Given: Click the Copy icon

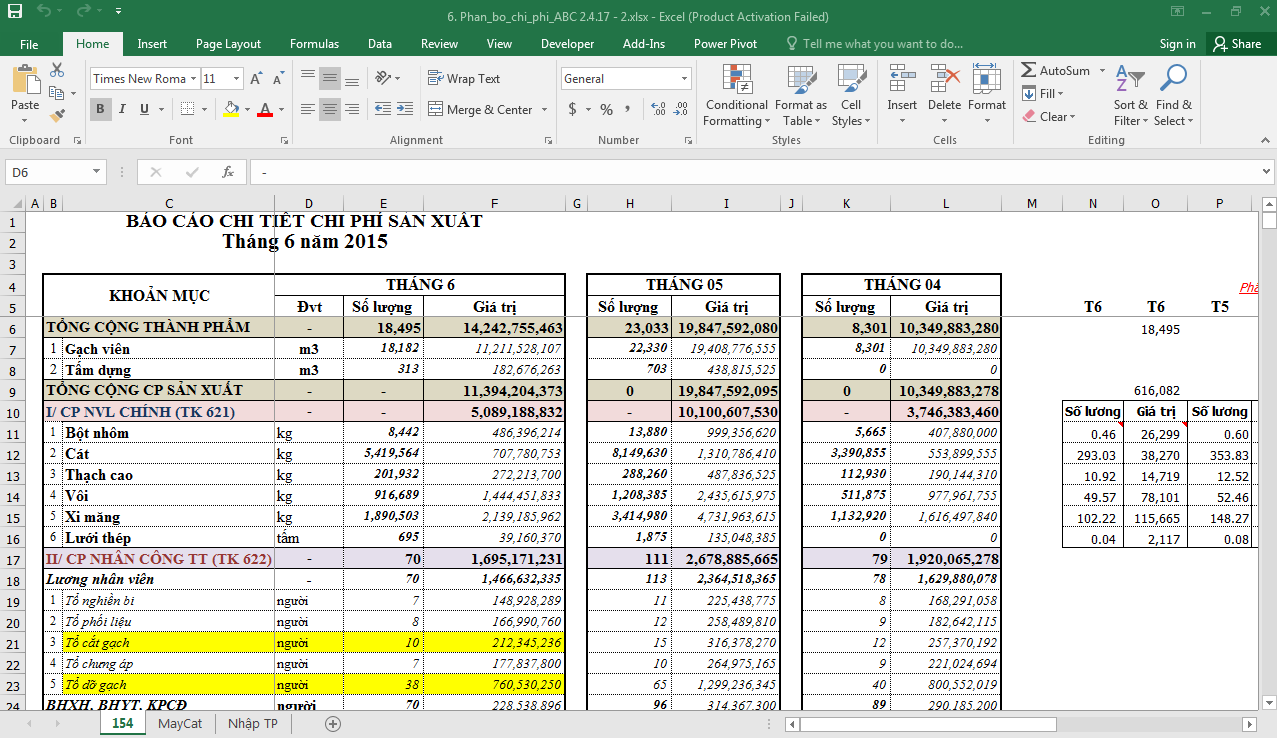Looking at the screenshot, I should pos(57,94).
